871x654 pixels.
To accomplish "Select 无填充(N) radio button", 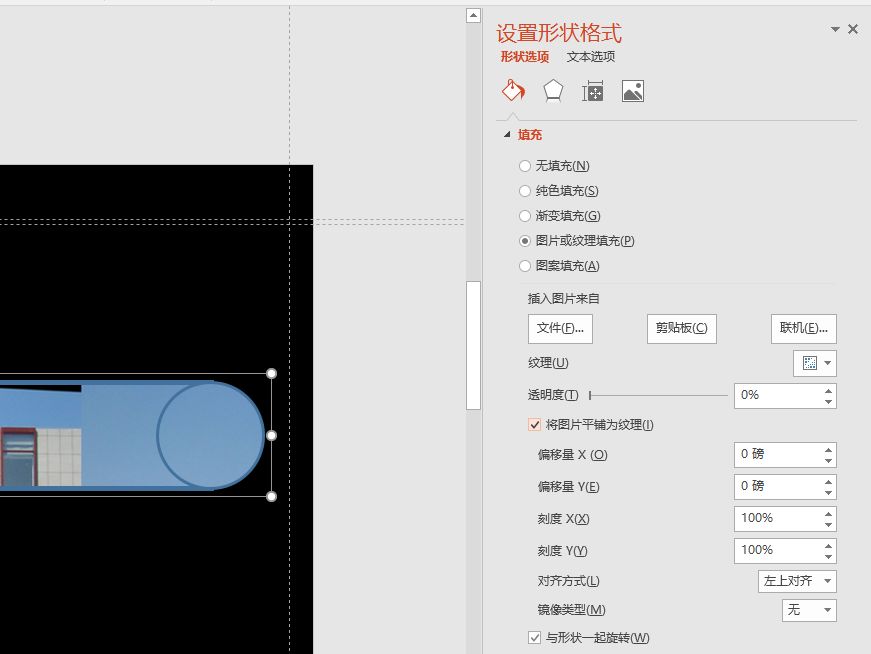I will (x=524, y=166).
